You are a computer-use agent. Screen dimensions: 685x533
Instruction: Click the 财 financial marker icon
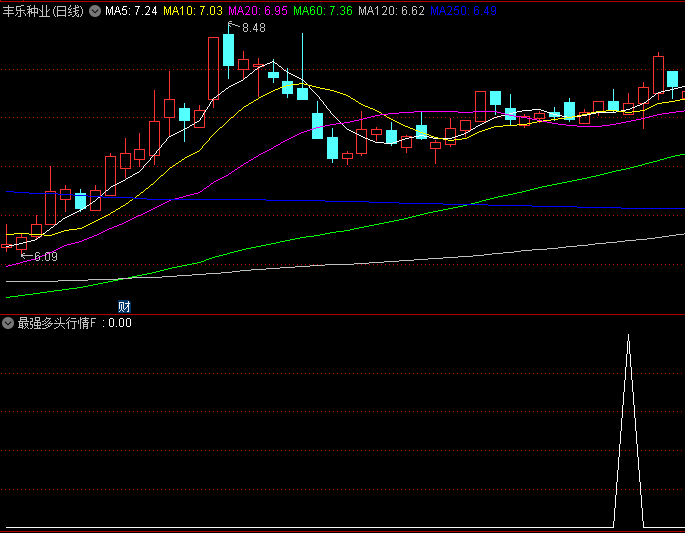point(125,307)
